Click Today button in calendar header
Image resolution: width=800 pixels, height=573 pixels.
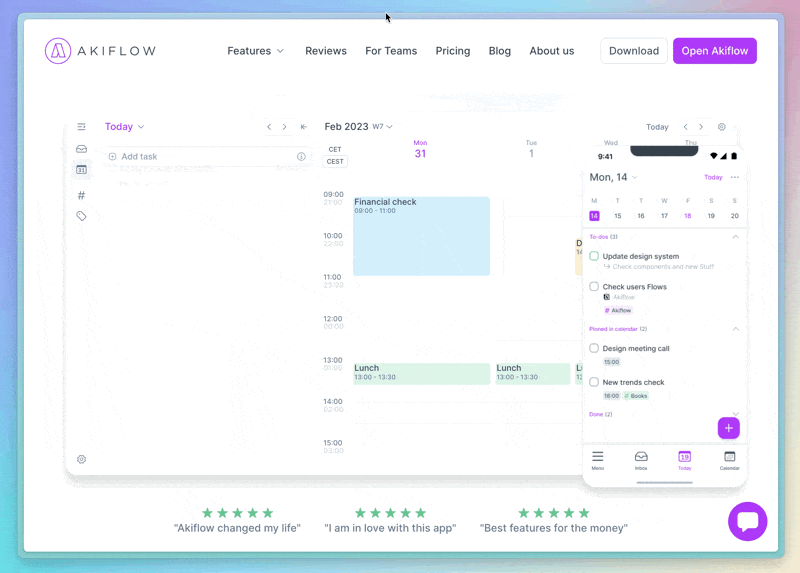[657, 127]
